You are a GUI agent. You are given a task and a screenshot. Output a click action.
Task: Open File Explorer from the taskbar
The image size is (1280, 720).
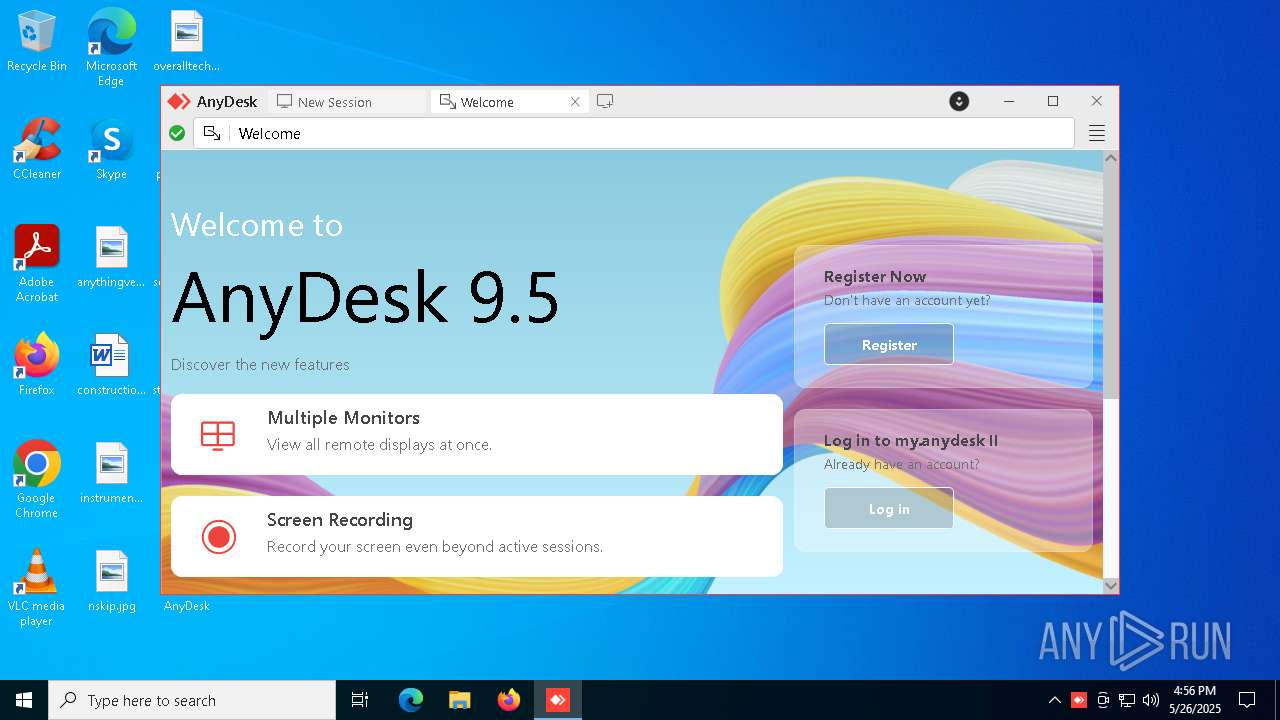[x=460, y=700]
